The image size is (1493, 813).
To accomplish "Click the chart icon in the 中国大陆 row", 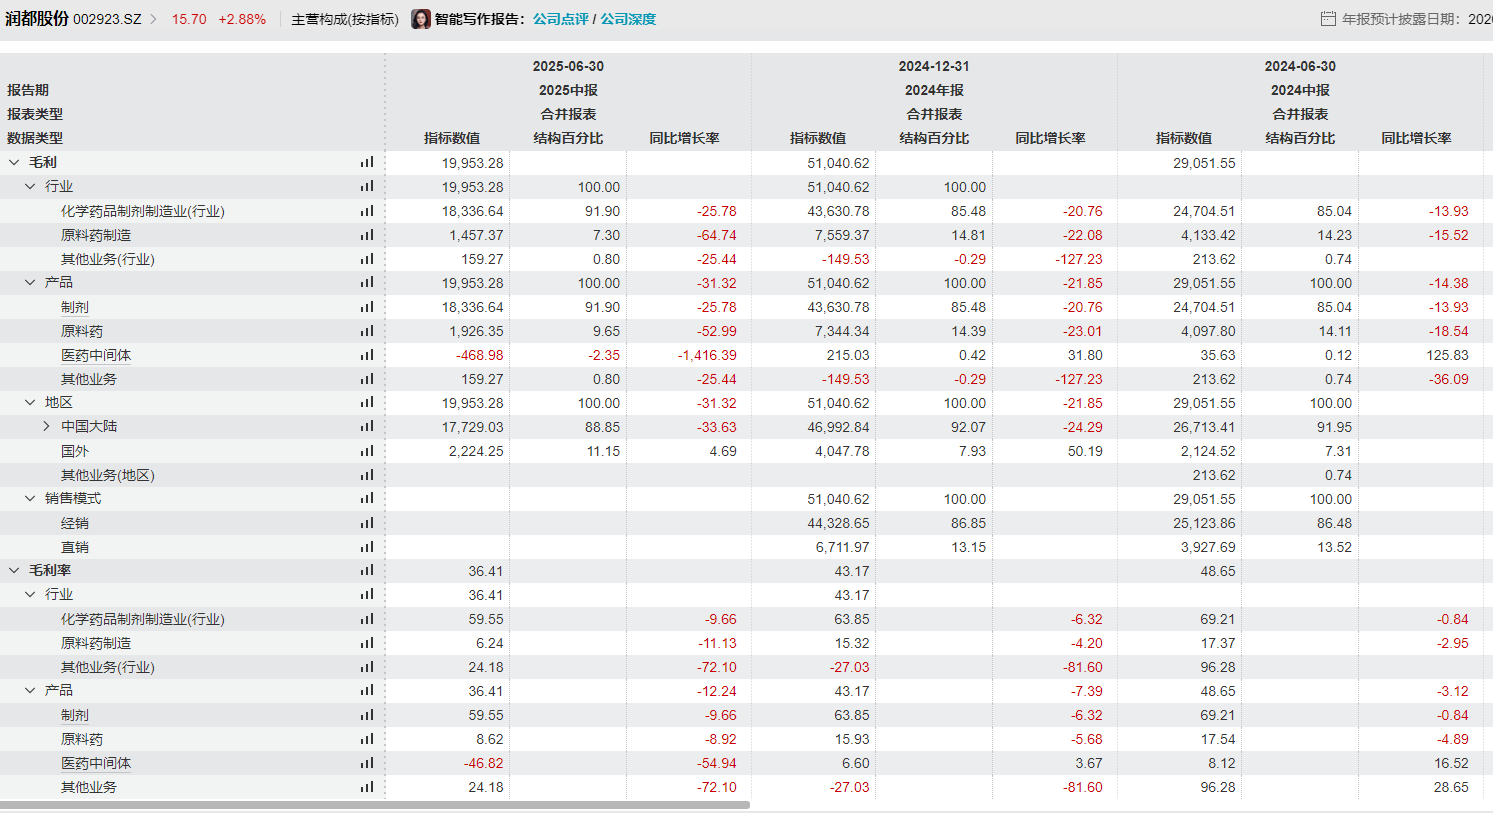I will [367, 427].
